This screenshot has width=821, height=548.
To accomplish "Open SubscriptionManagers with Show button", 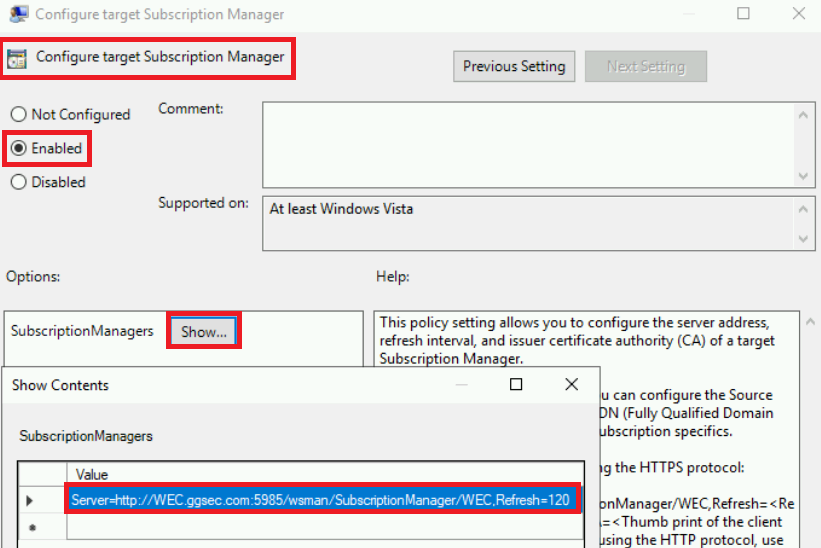I will click(x=204, y=331).
